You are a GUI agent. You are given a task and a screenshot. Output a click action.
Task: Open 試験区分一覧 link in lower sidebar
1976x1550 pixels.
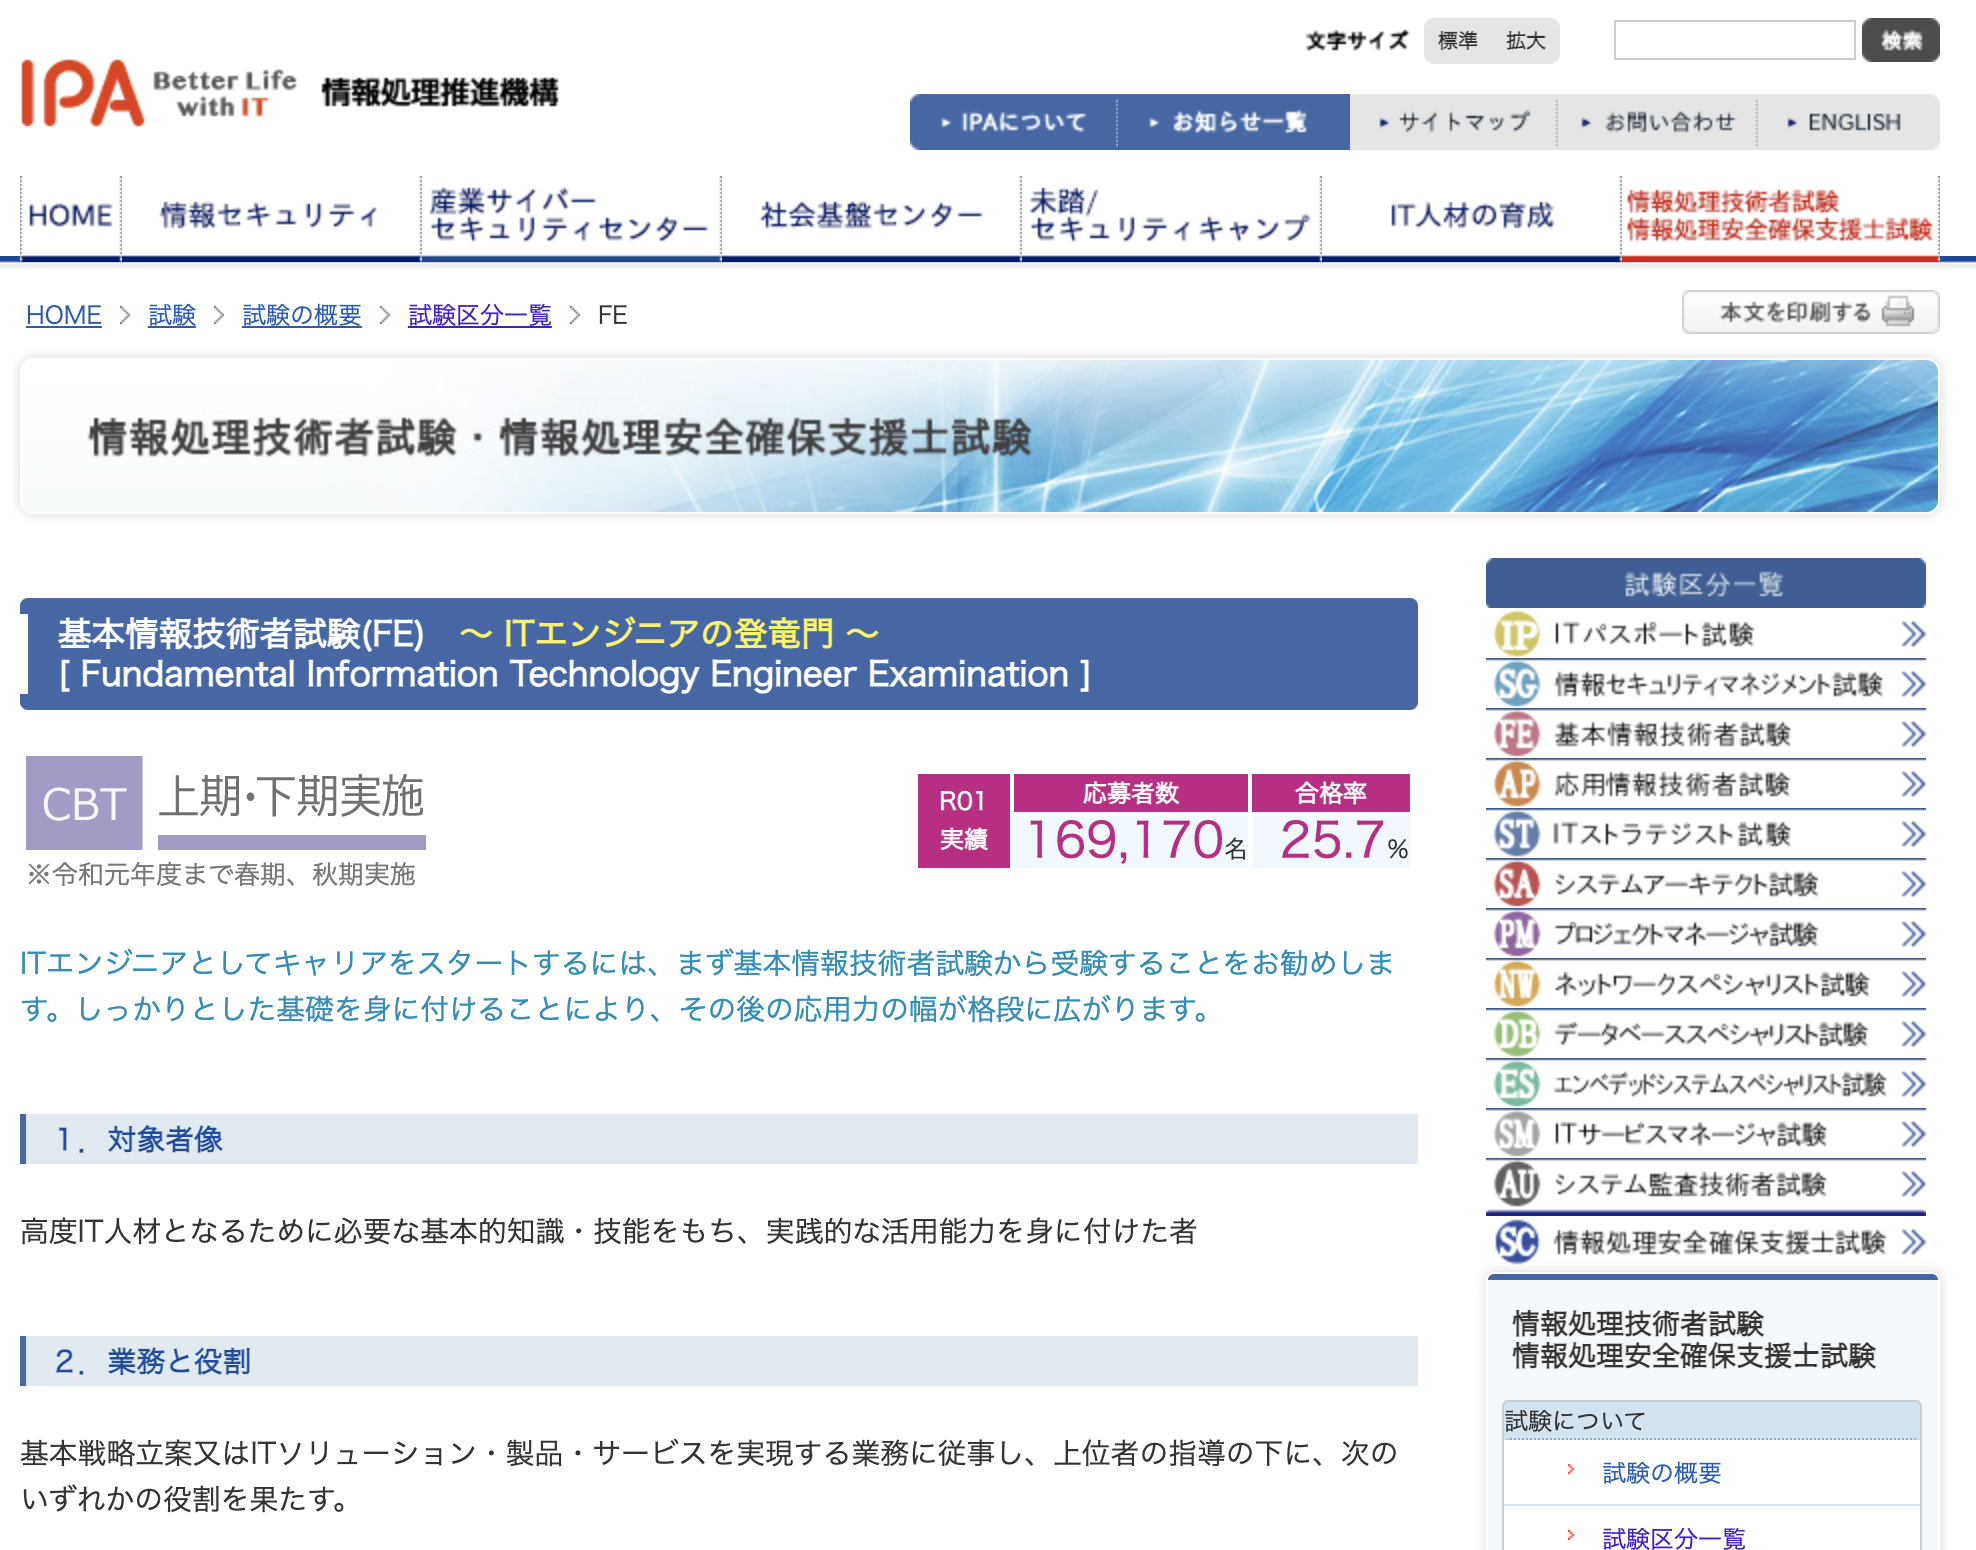pyautogui.click(x=1674, y=1538)
